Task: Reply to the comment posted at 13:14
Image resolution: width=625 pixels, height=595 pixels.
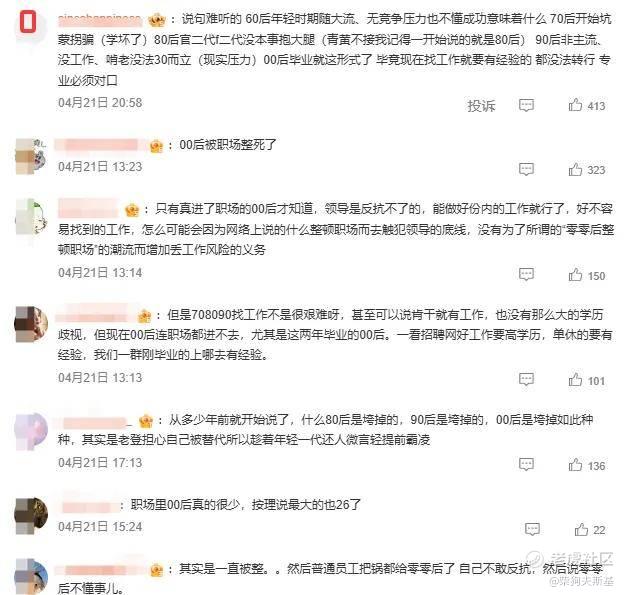Action: point(526,274)
